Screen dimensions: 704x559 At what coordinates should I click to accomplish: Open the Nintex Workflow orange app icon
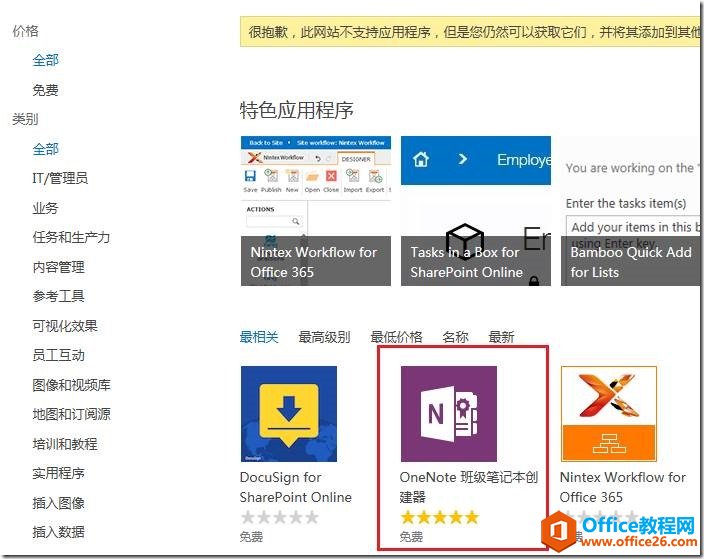608,414
